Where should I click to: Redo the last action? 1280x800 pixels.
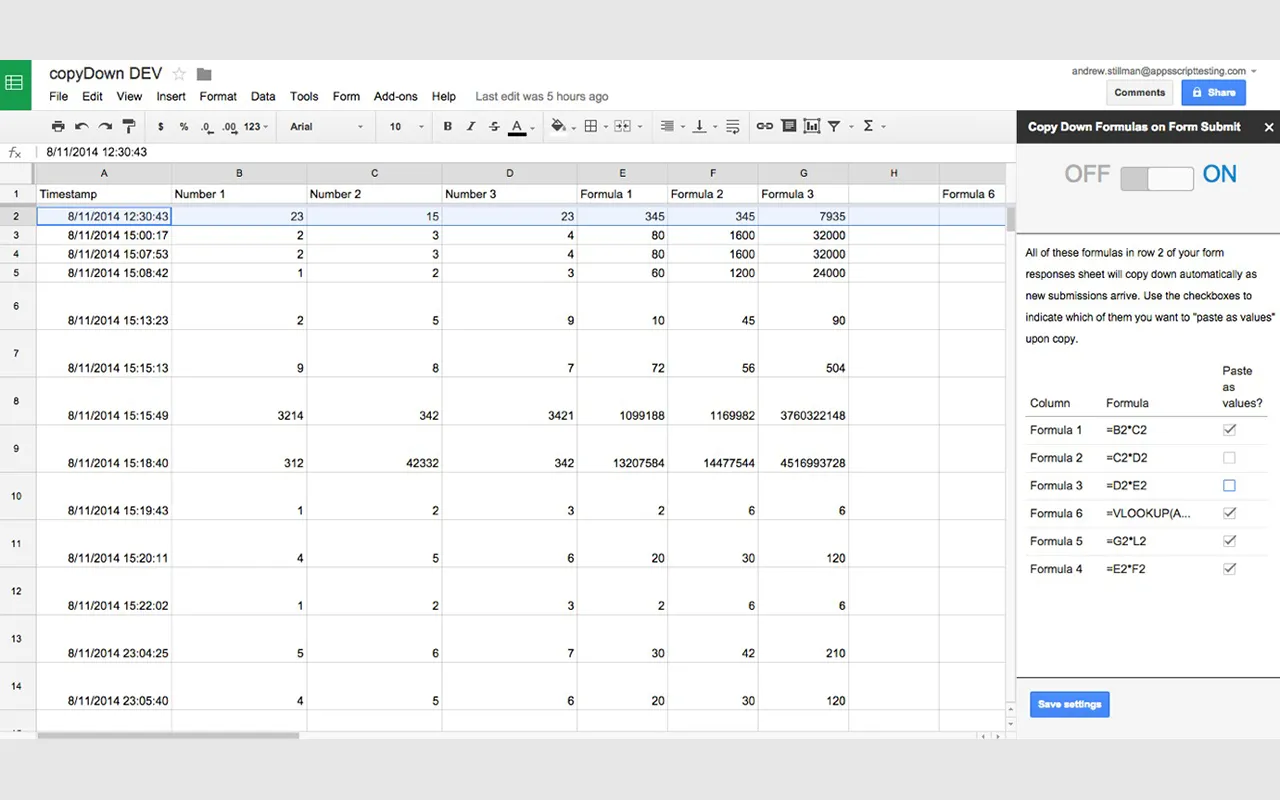pos(105,126)
